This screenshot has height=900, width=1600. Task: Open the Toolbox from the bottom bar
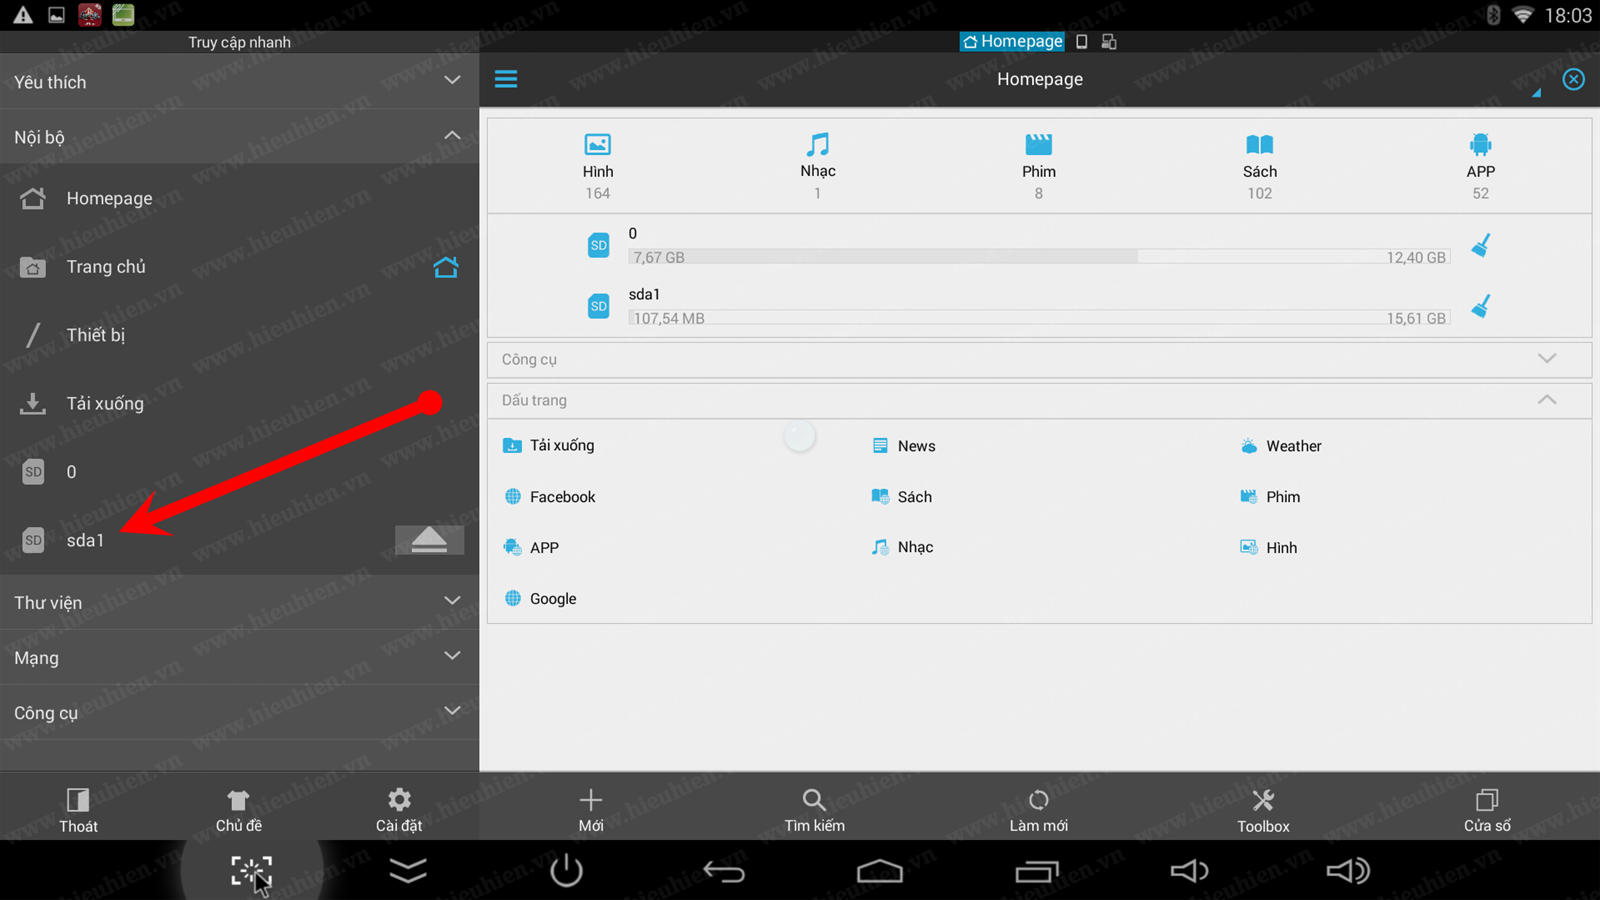[1263, 808]
